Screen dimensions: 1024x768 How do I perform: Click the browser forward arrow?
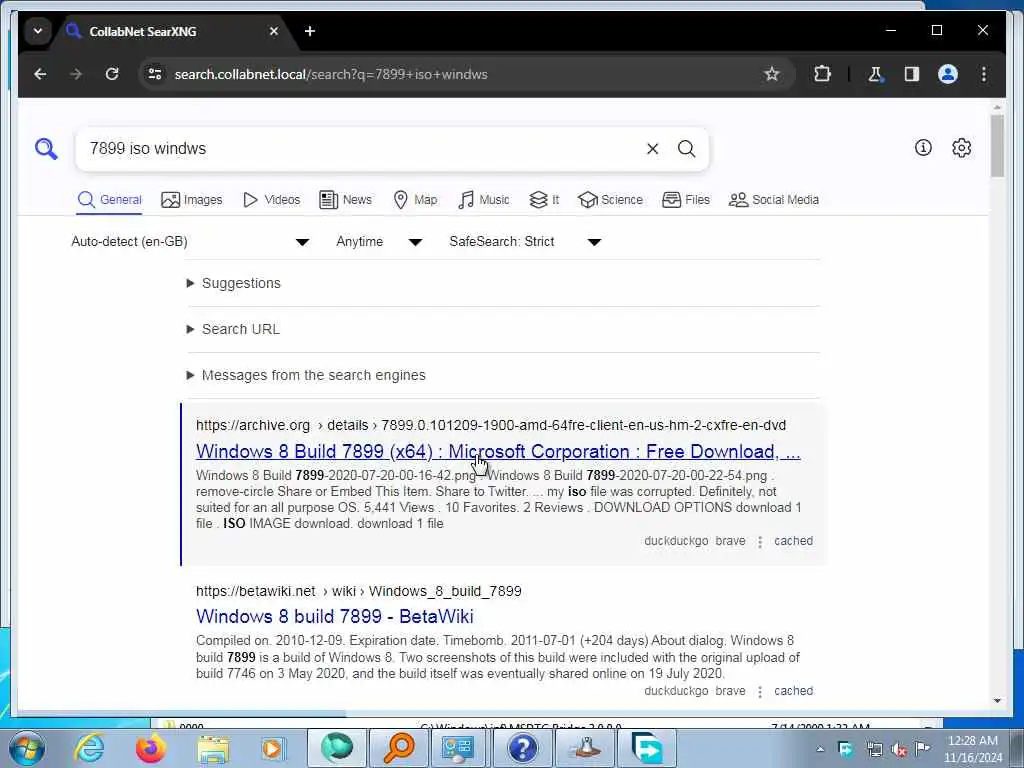(76, 74)
